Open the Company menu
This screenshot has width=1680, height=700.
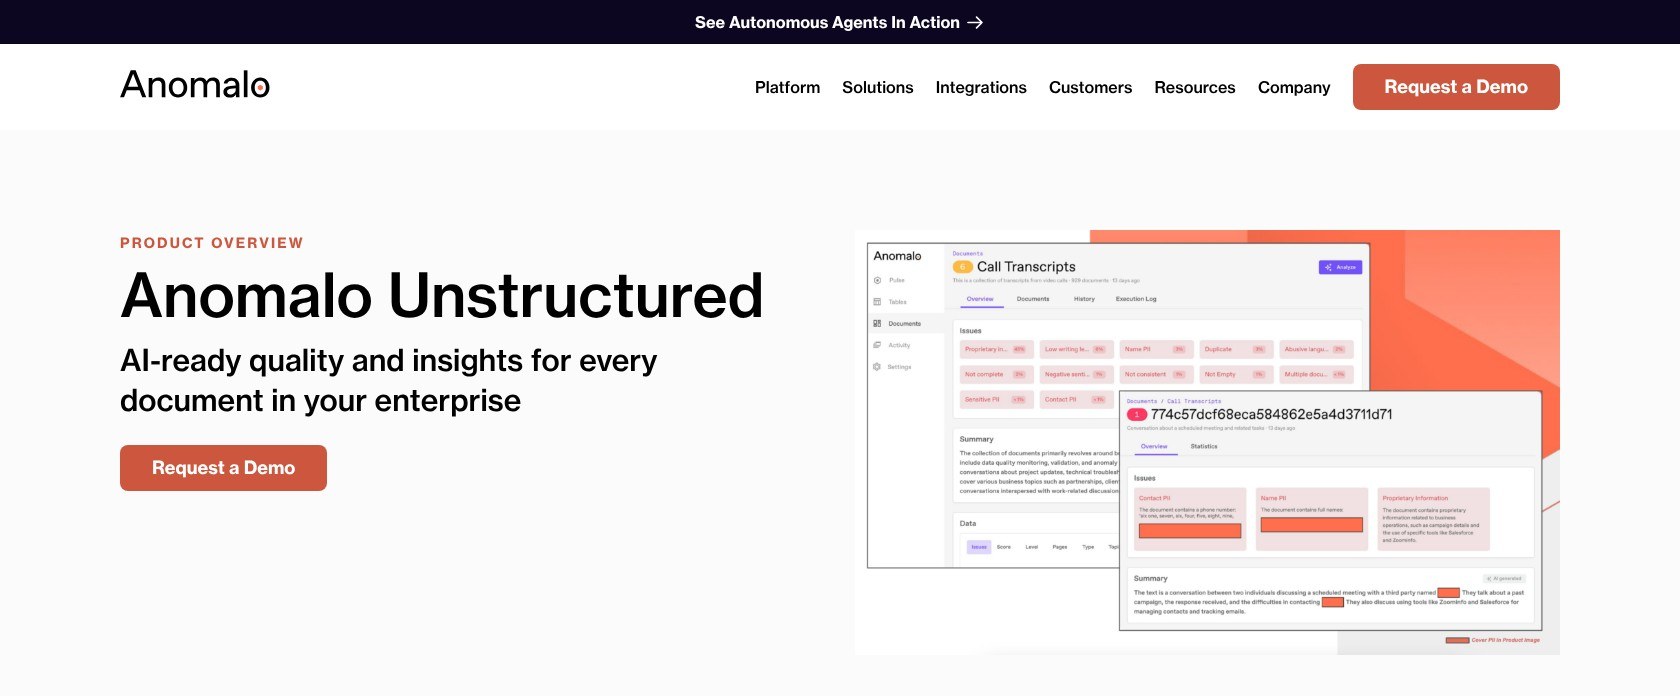click(x=1294, y=87)
